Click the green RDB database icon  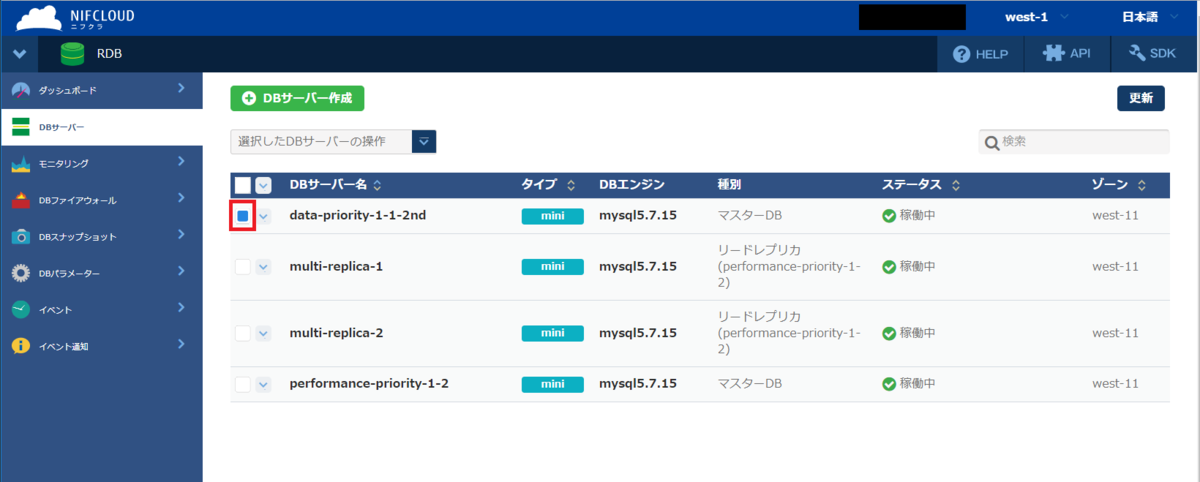click(72, 54)
